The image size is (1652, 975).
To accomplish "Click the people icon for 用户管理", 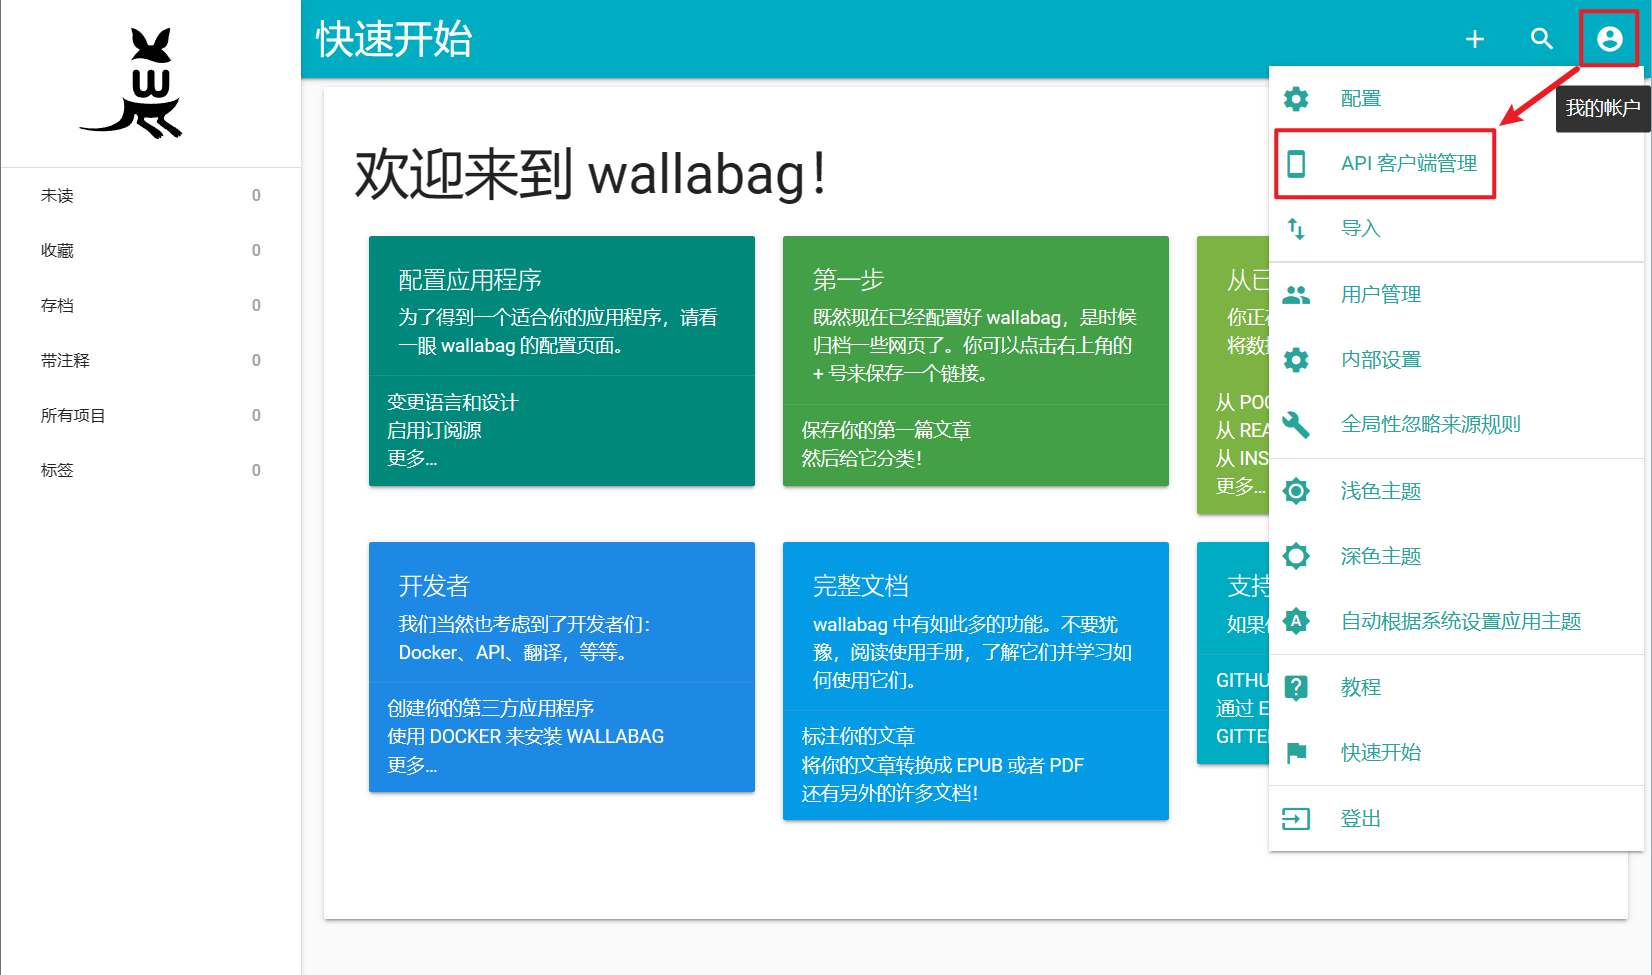I will [x=1296, y=293].
